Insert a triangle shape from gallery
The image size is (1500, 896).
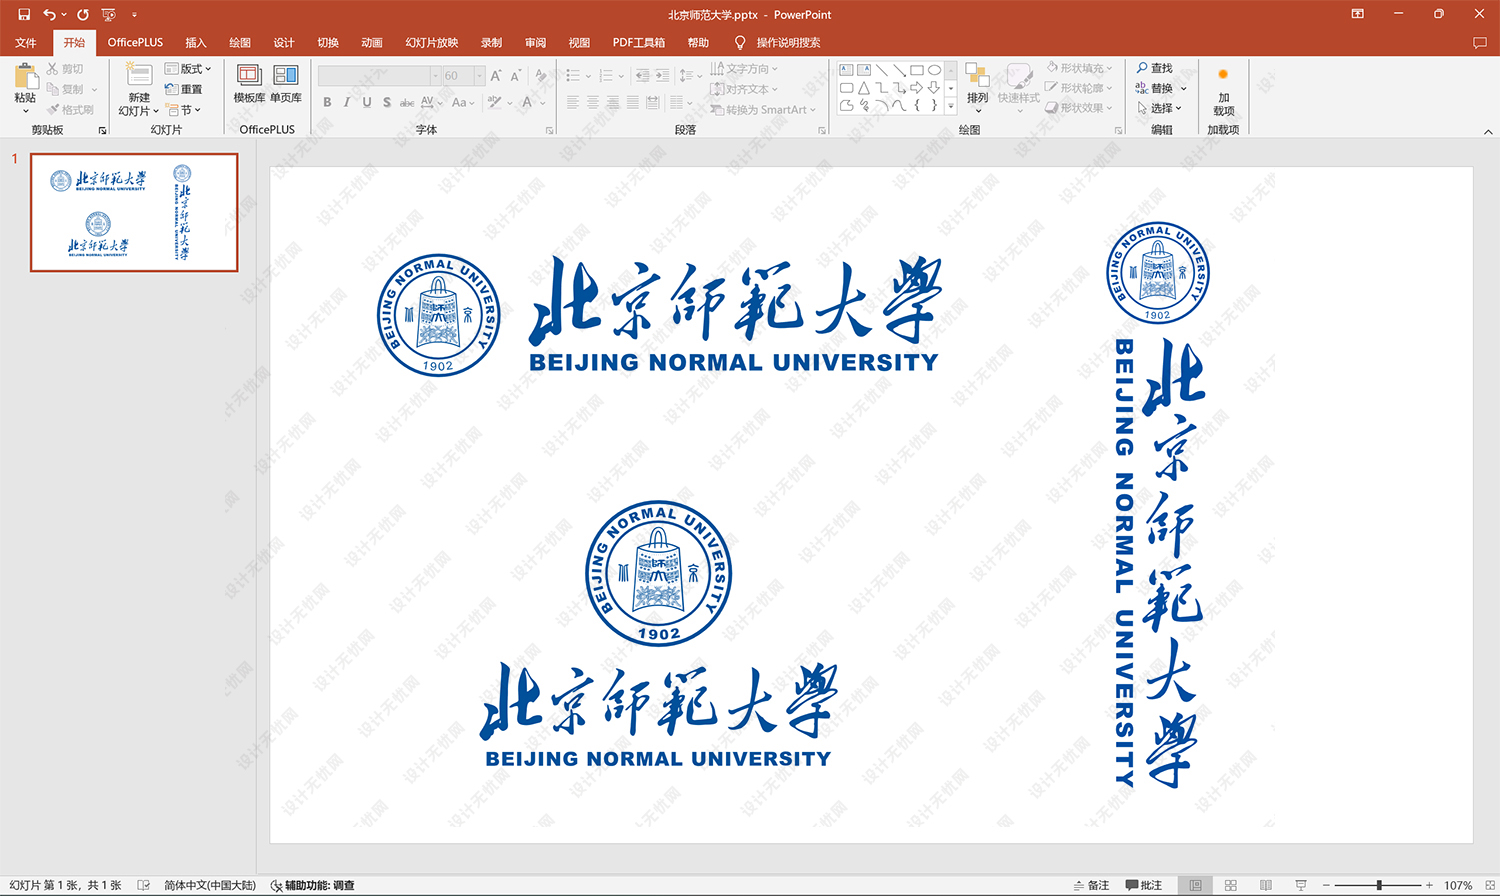(863, 88)
